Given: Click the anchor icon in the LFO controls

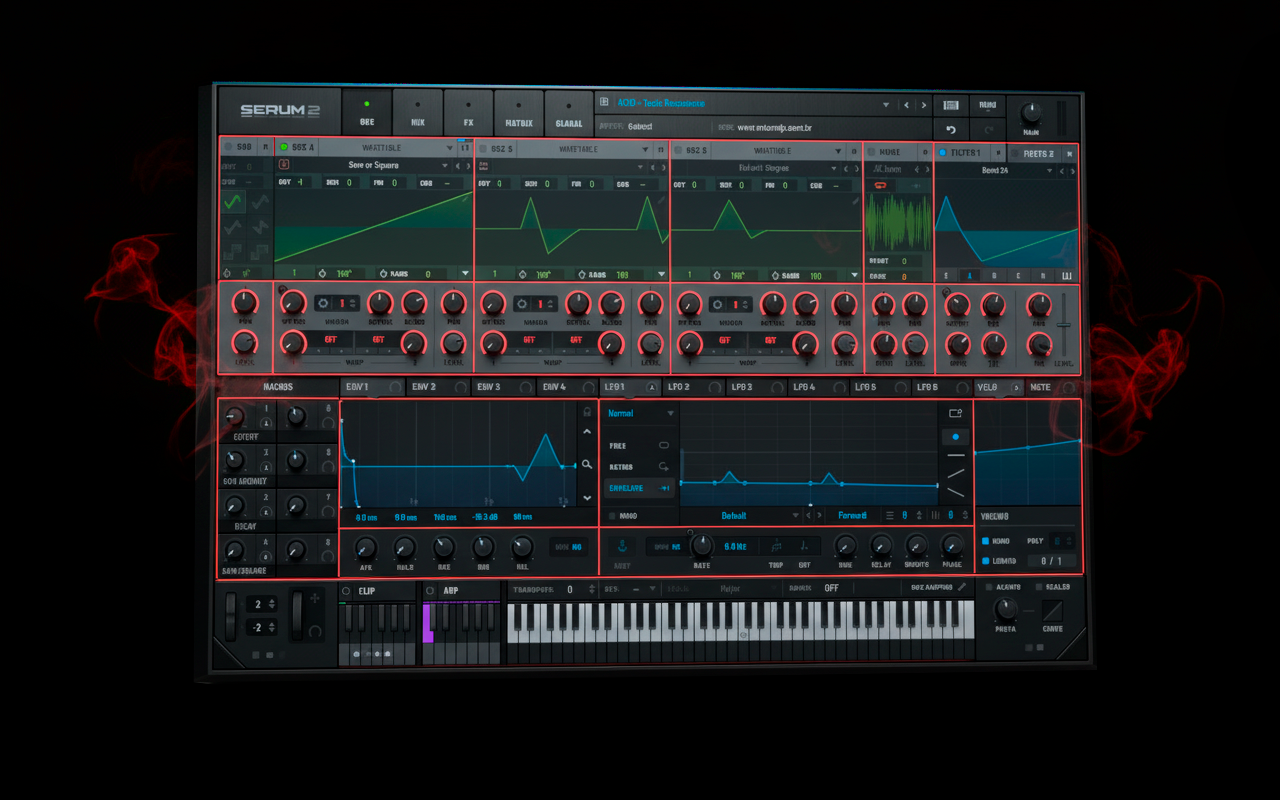Looking at the screenshot, I should [x=621, y=546].
